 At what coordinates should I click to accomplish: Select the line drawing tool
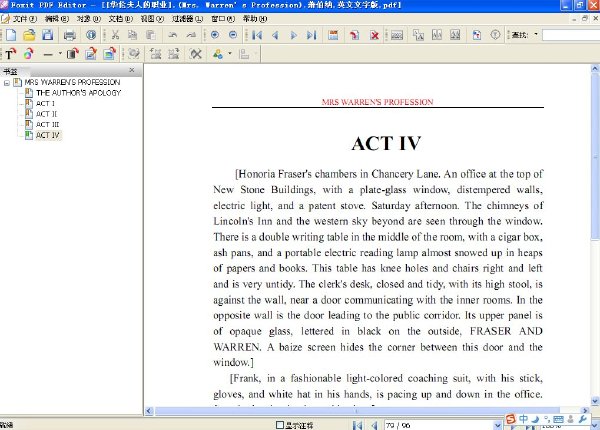pos(48,55)
